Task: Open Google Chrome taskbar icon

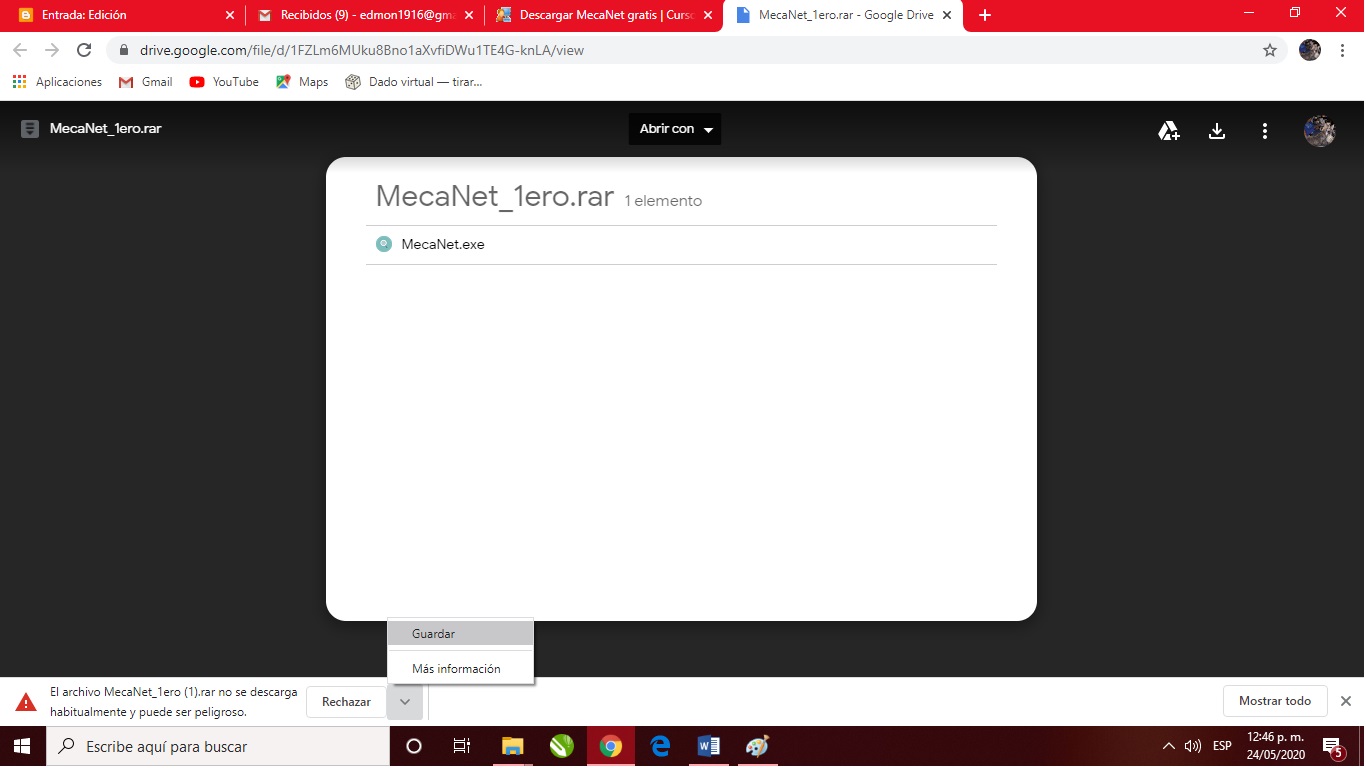Action: [610, 746]
